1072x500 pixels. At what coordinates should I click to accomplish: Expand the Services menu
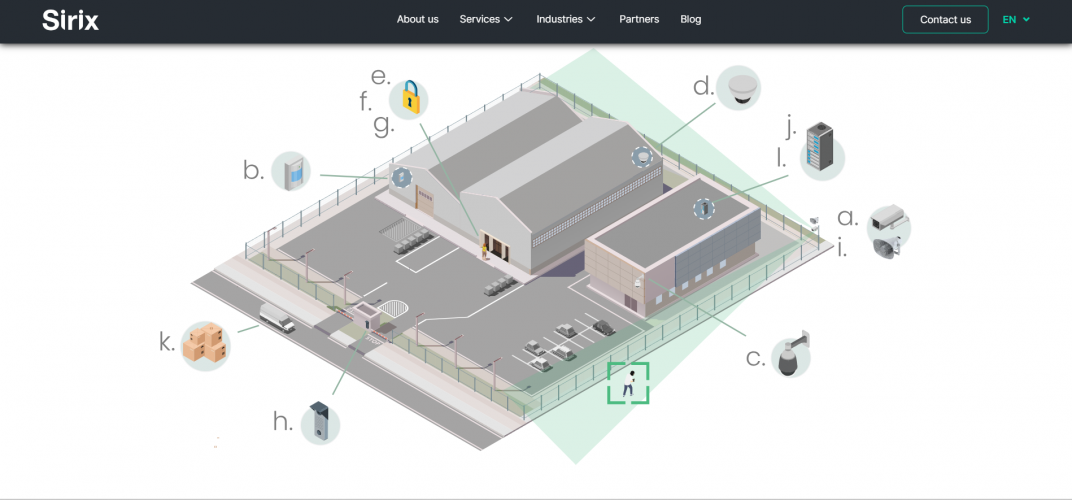click(486, 19)
